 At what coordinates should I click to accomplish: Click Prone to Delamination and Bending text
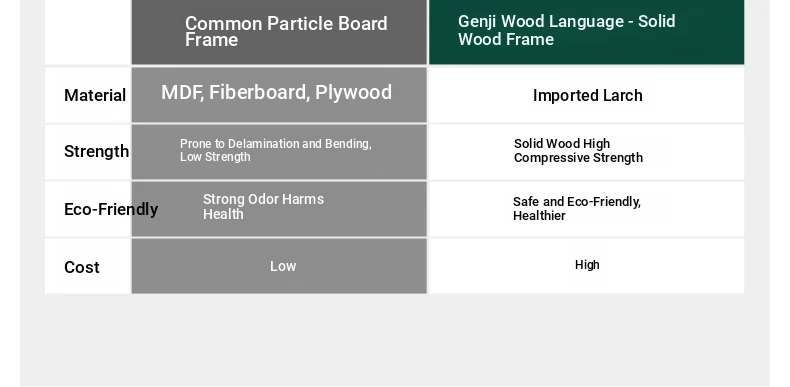coord(275,144)
